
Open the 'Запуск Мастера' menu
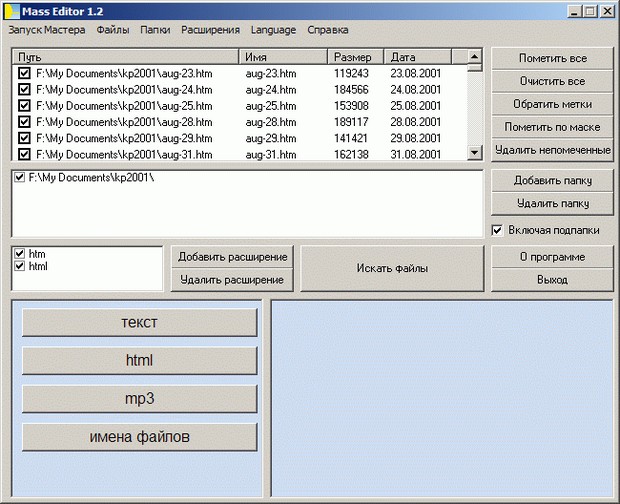click(x=46, y=30)
